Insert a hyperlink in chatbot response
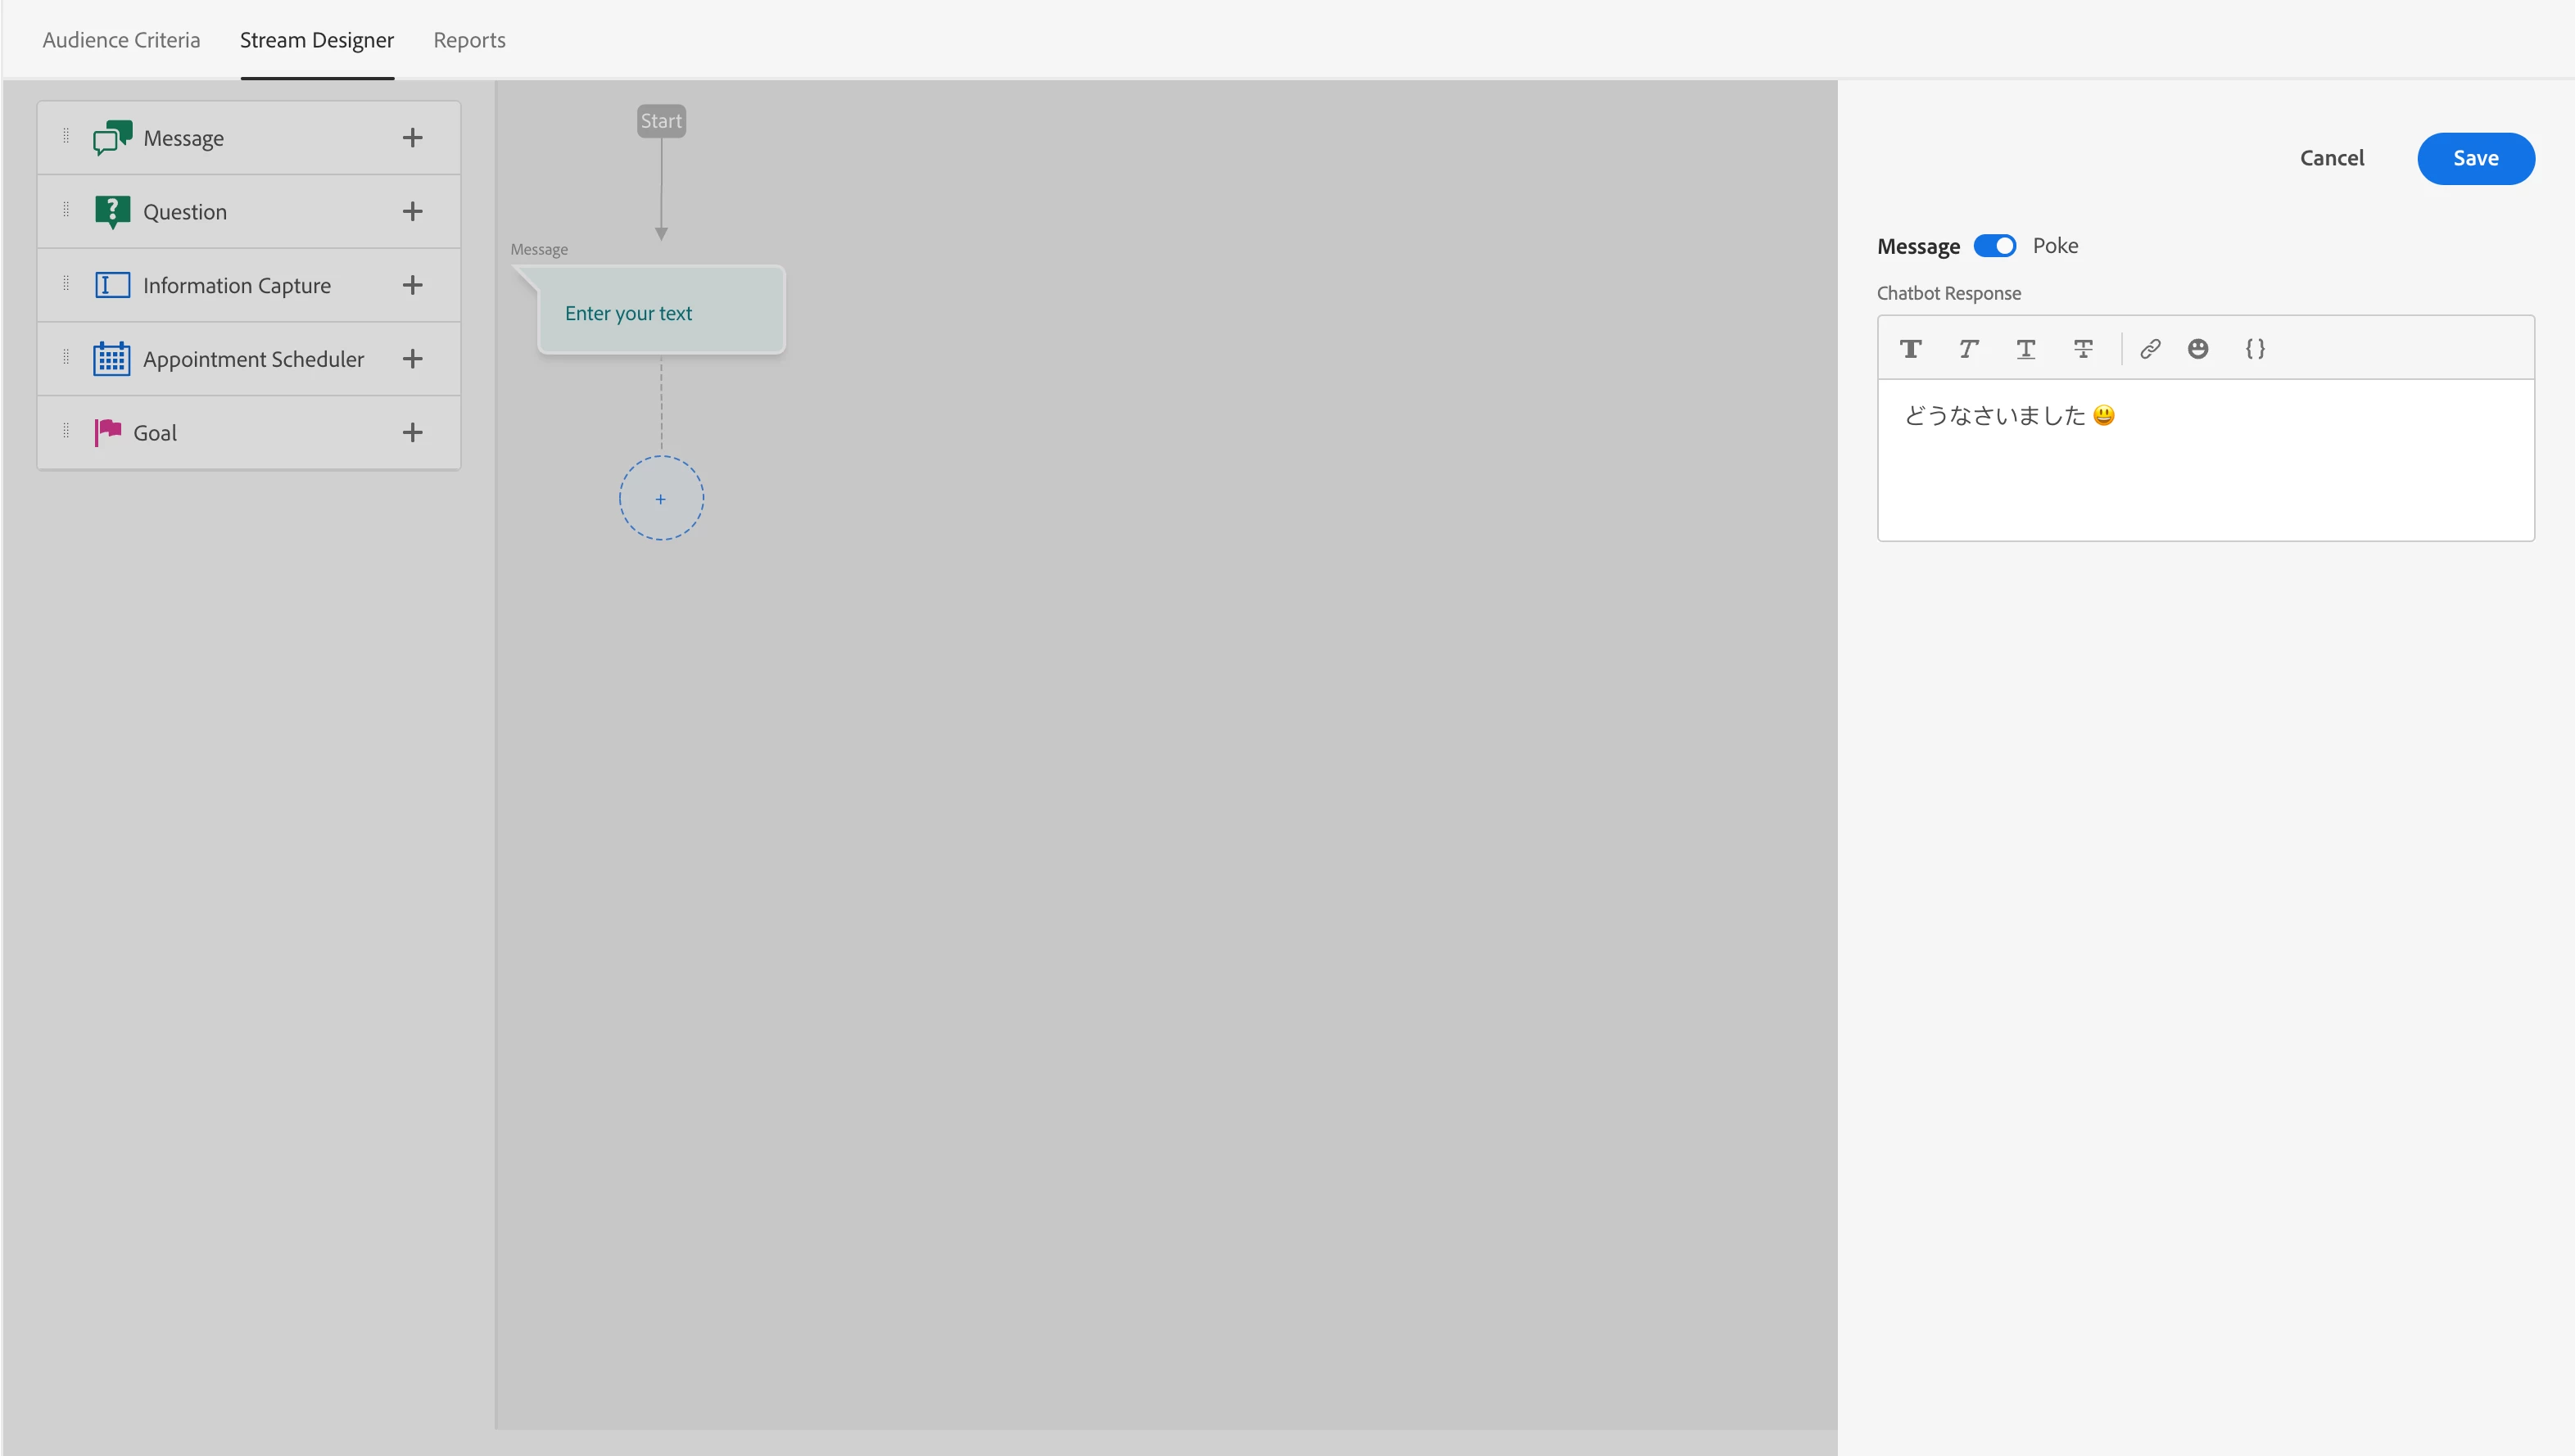This screenshot has height=1456, width=2575. pyautogui.click(x=2150, y=348)
